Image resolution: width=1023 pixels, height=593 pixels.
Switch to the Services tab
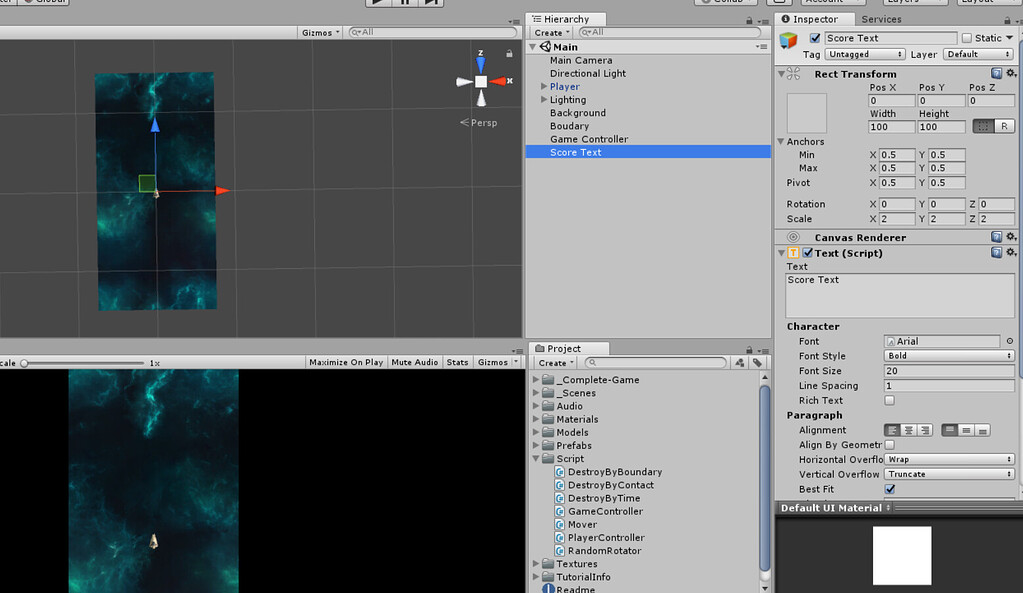point(881,18)
